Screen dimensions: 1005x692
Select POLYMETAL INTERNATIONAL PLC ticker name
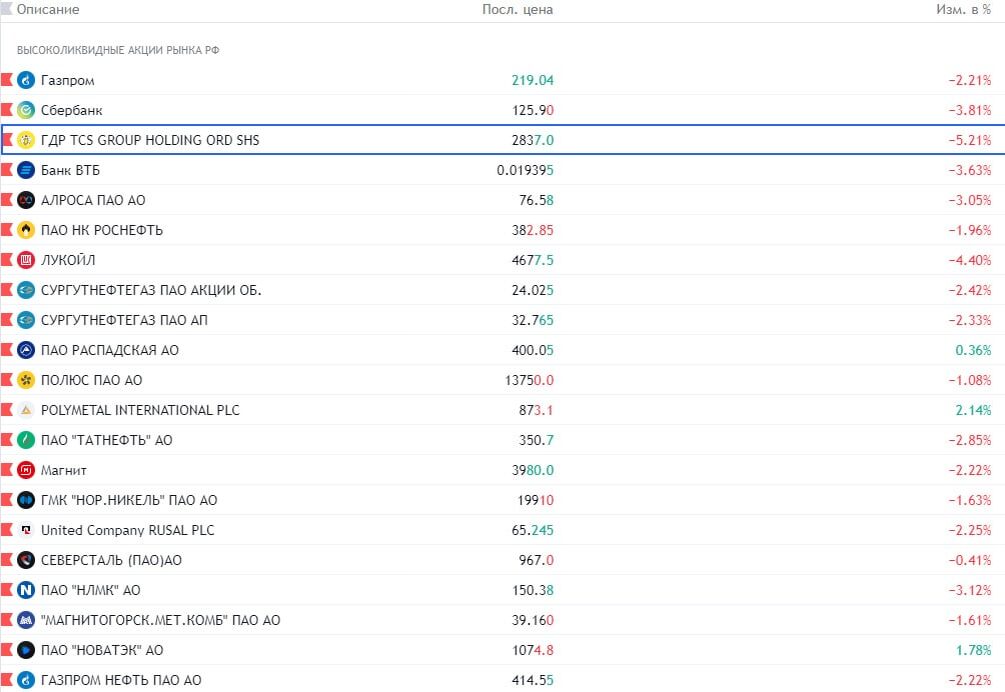(140, 410)
